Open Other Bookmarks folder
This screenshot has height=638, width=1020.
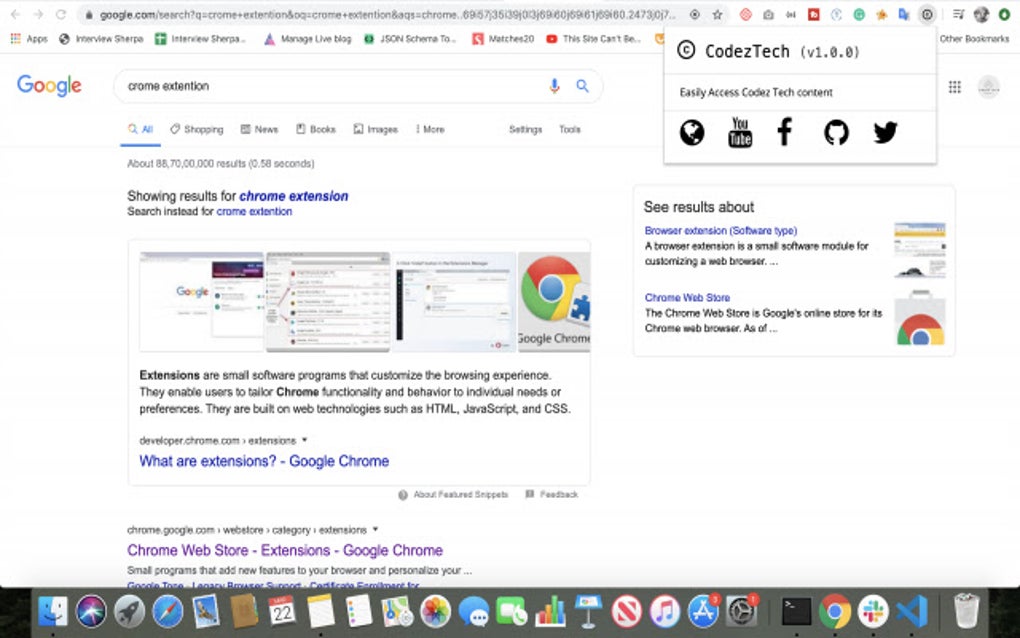click(974, 38)
